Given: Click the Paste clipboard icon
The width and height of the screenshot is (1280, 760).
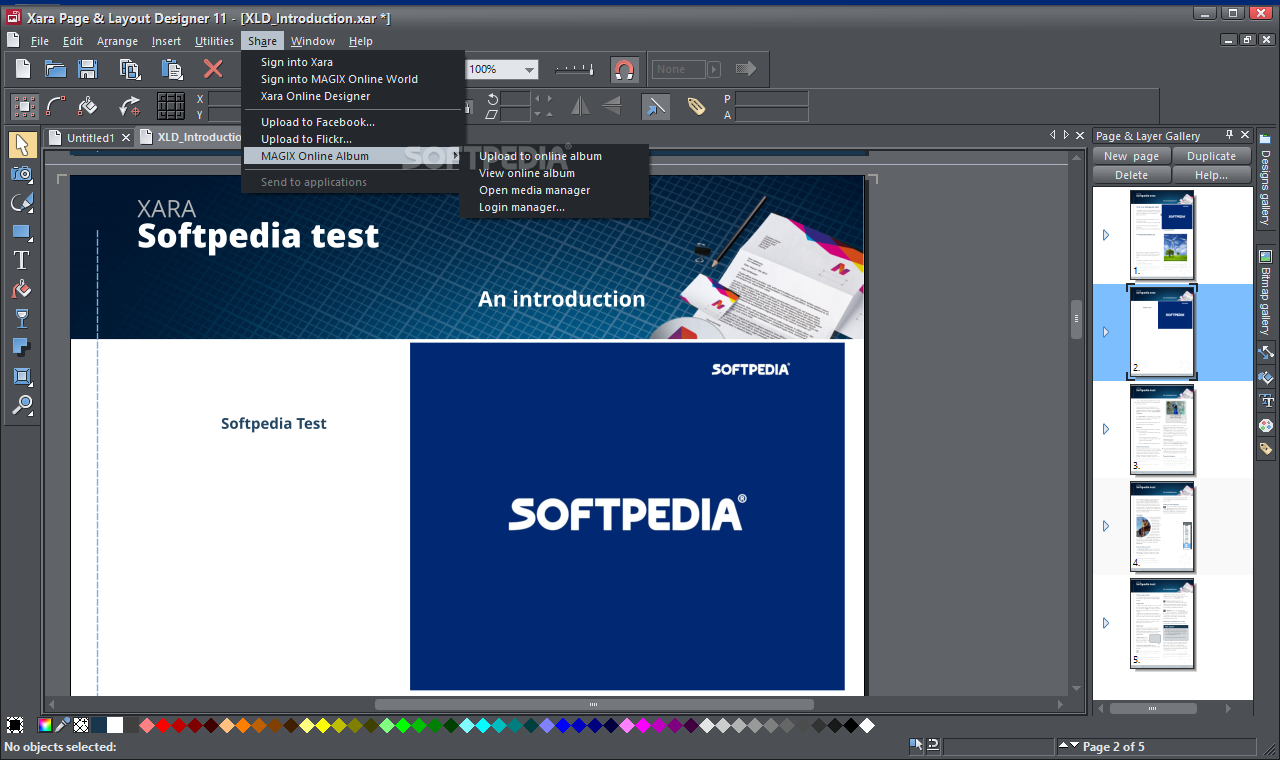Looking at the screenshot, I should coord(172,69).
